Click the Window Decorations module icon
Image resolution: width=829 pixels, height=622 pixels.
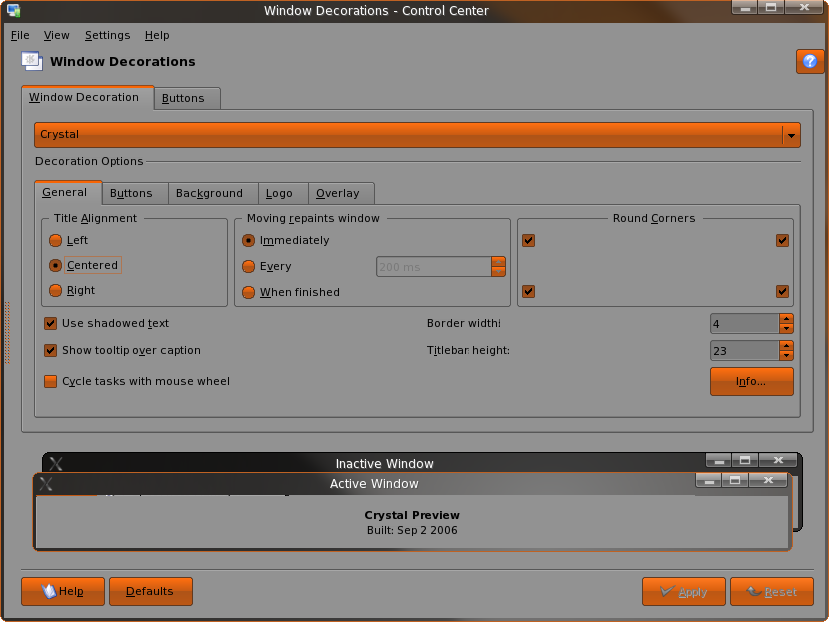coord(32,61)
